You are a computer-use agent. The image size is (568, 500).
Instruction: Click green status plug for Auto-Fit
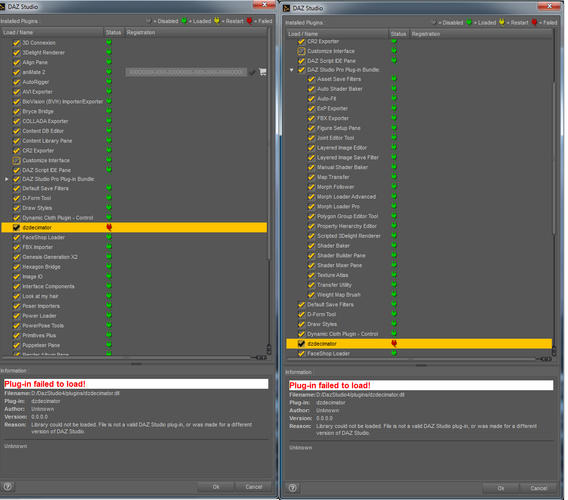point(394,98)
